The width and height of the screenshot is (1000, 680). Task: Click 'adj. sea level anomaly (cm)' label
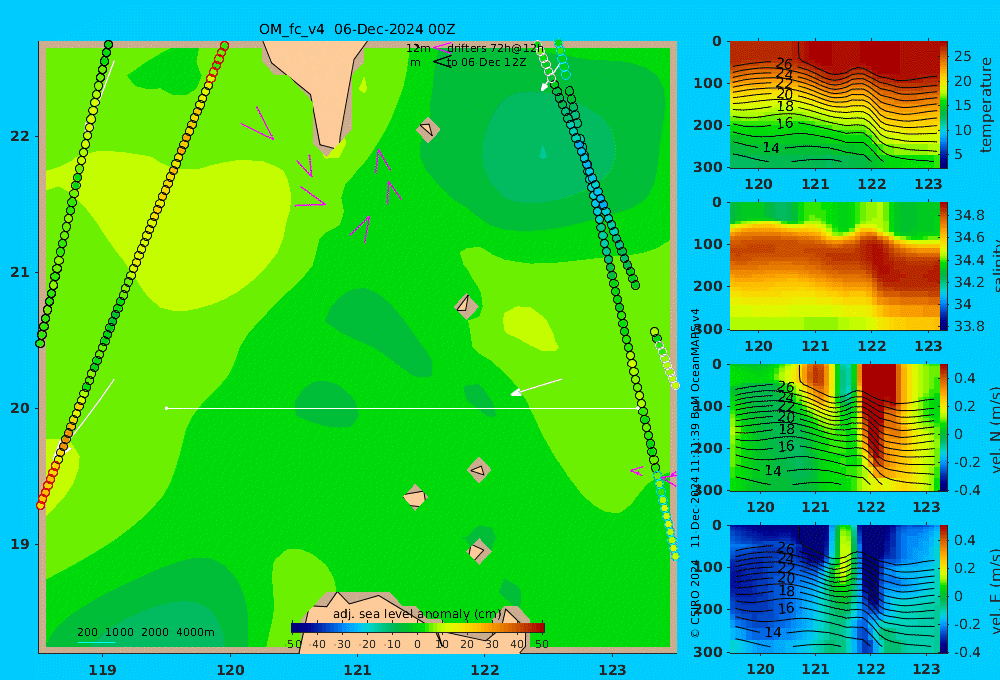418,614
